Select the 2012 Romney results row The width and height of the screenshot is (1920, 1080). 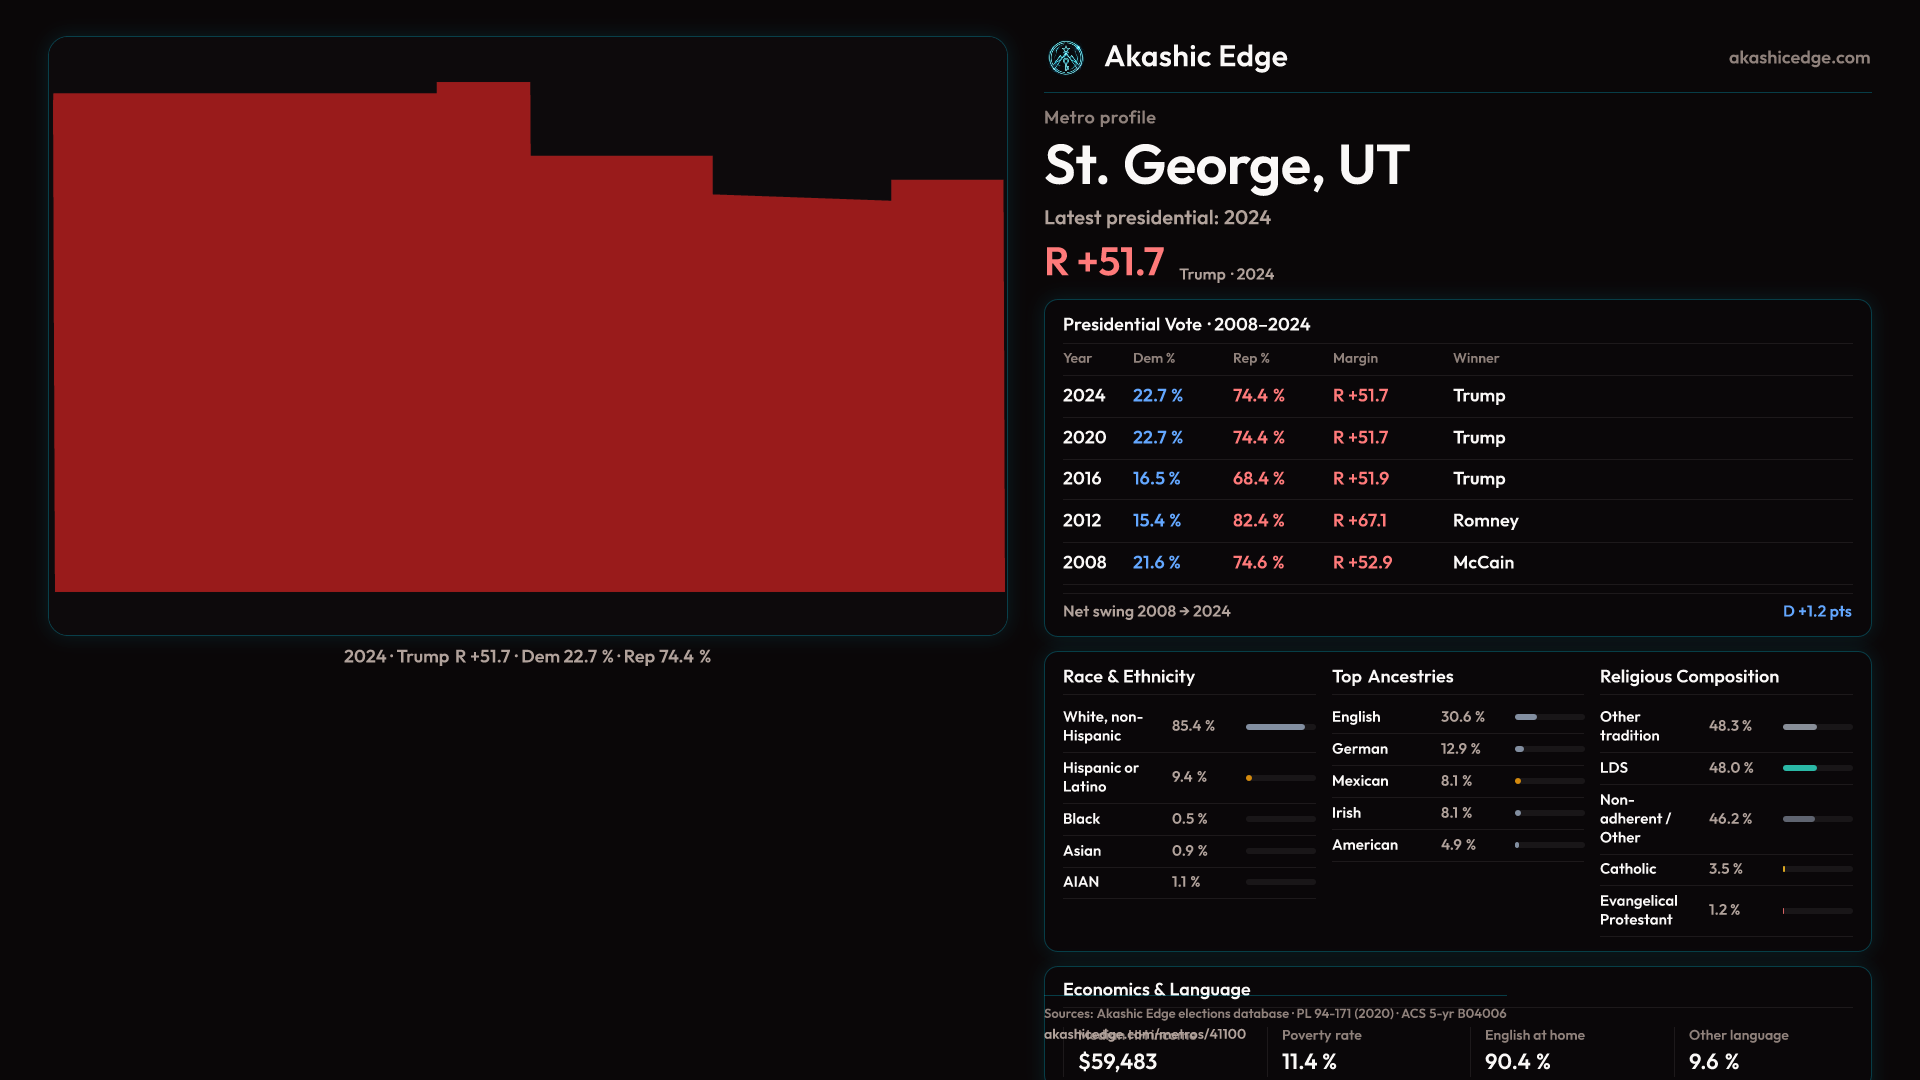point(1456,521)
